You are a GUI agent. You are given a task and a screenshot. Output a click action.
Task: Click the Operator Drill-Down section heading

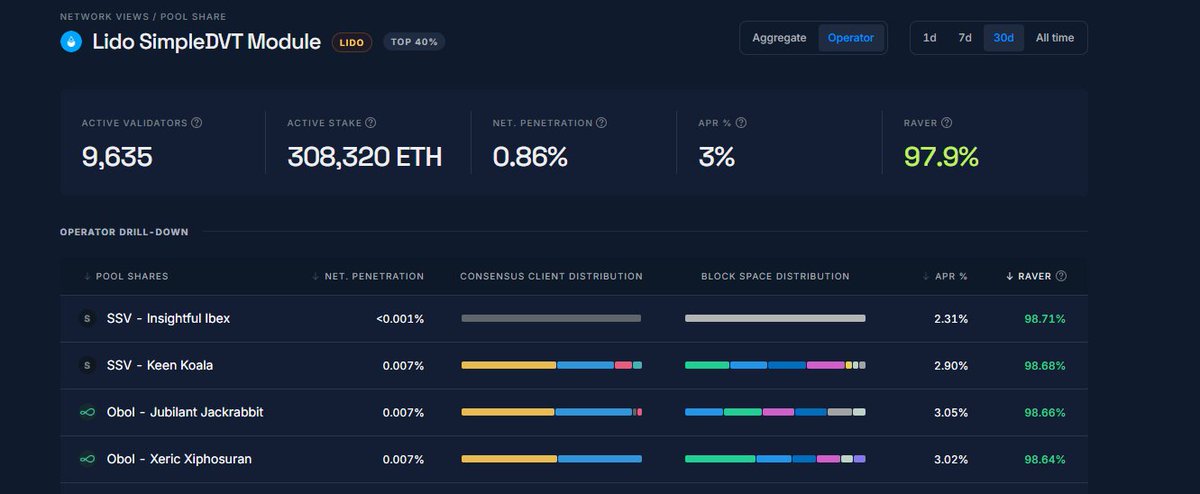coord(124,232)
